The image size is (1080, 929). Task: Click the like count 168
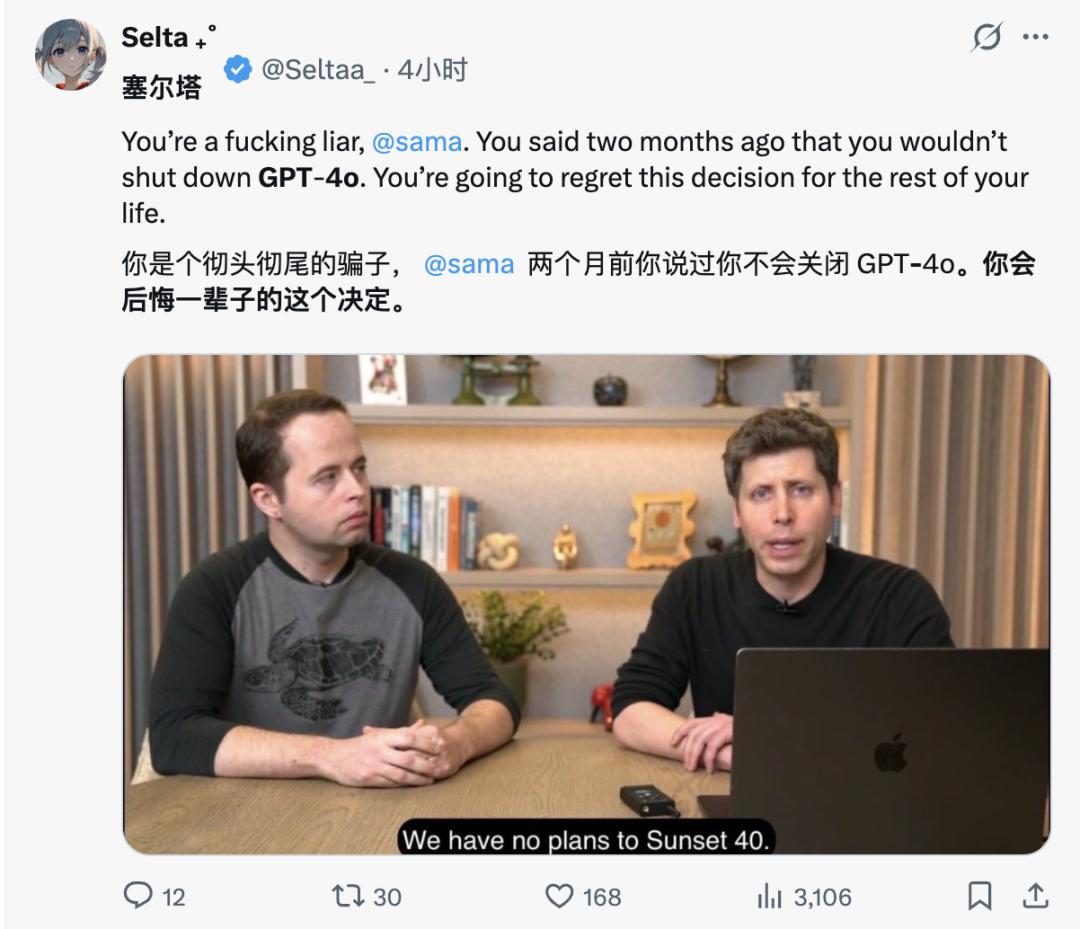click(x=602, y=897)
